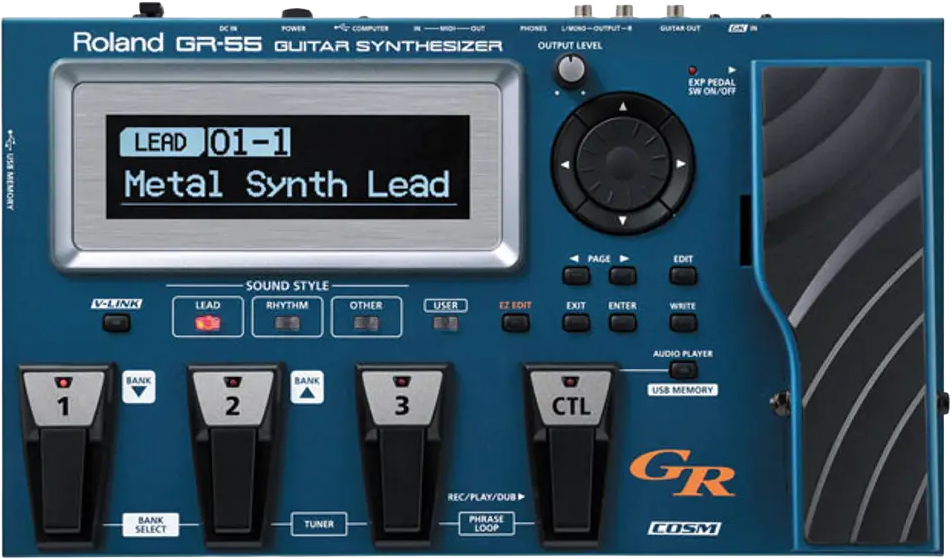Click the LED on pedal 3

click(x=401, y=382)
